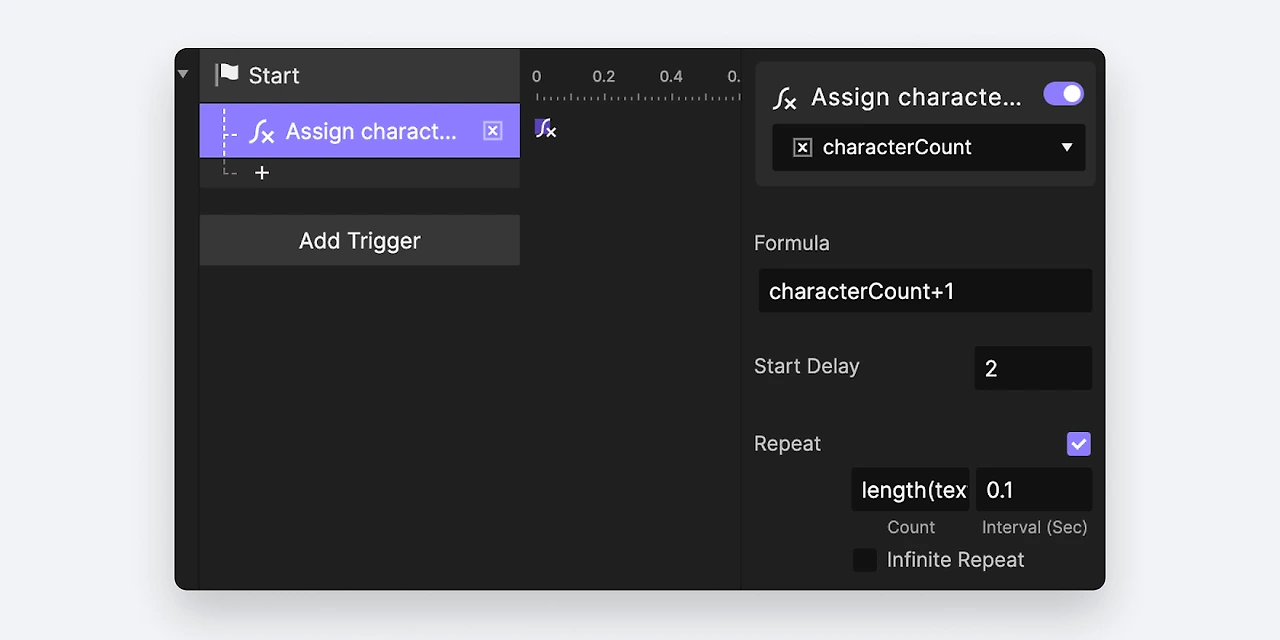Click the dropdown arrow next to characterCount
Screen dimensions: 1280x640
tap(1067, 148)
